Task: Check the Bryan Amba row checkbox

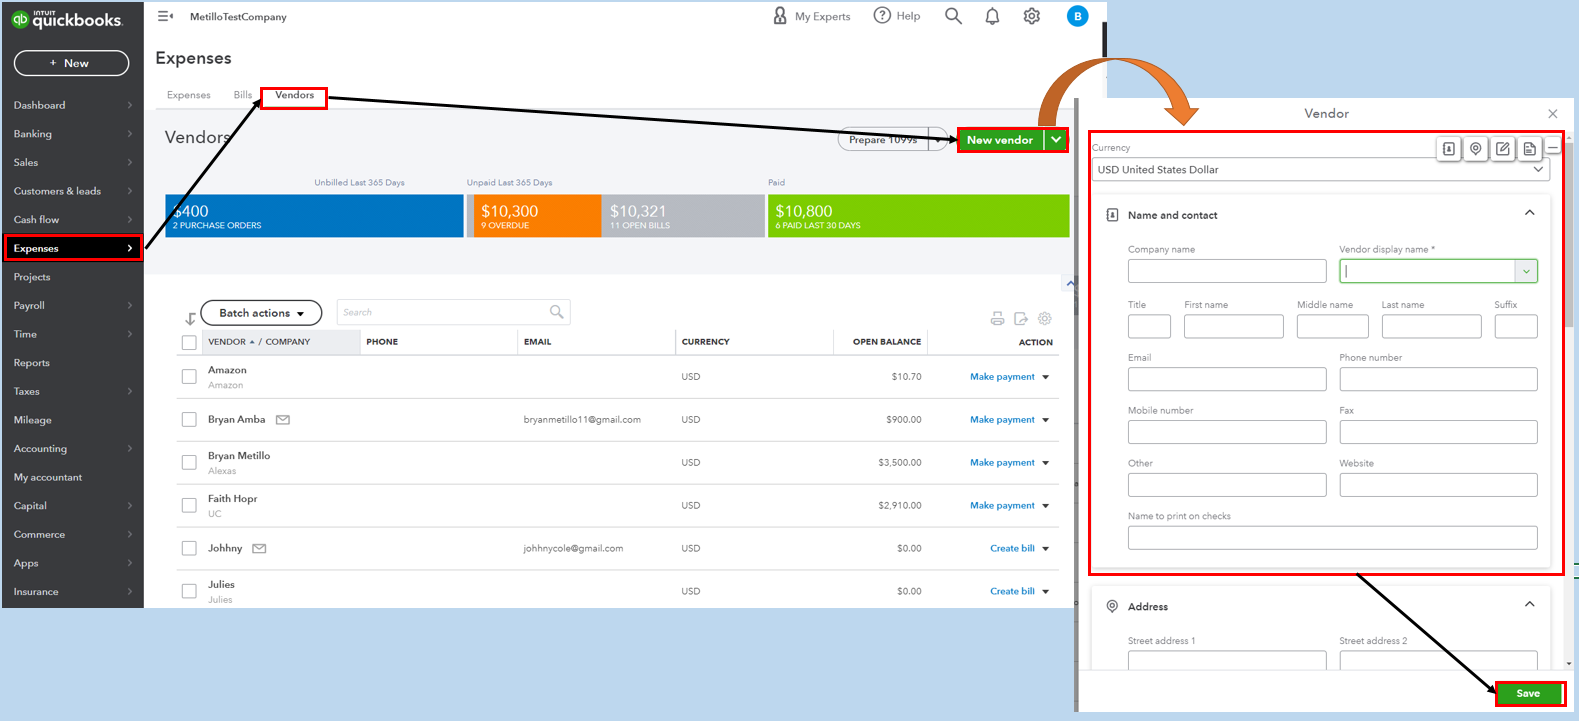Action: pos(189,420)
